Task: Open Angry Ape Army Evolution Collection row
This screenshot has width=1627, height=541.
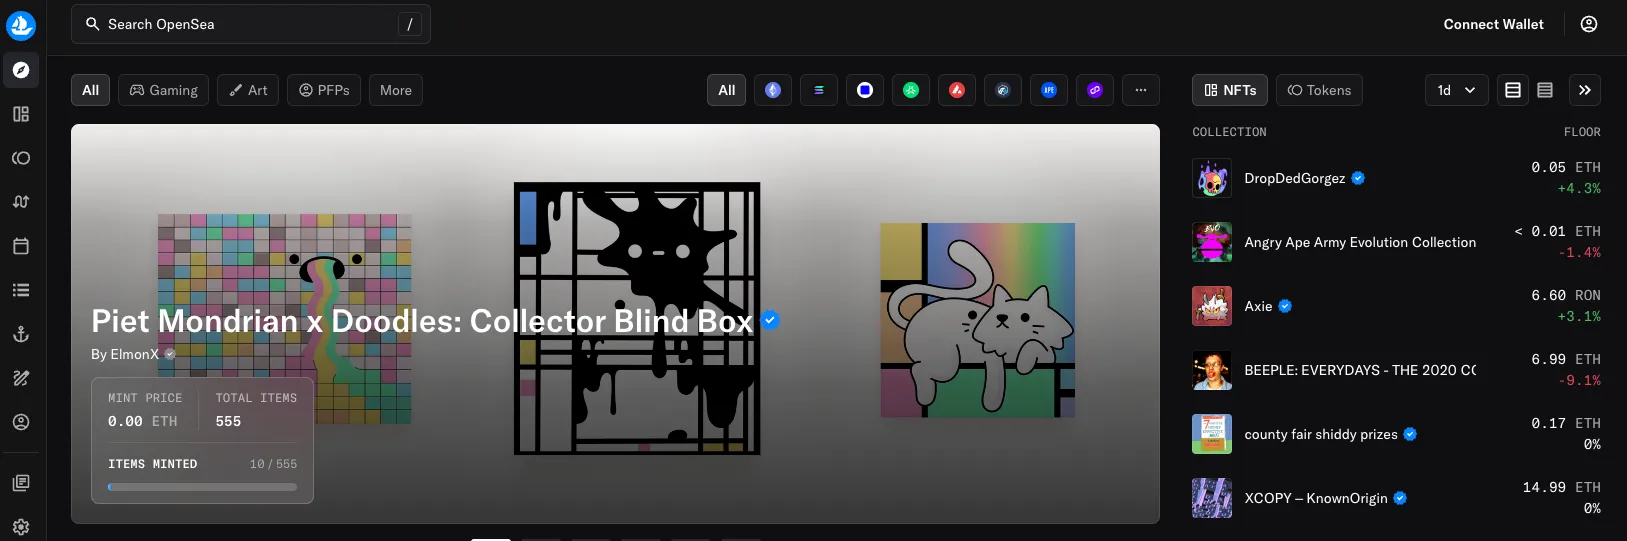Action: [1396, 242]
